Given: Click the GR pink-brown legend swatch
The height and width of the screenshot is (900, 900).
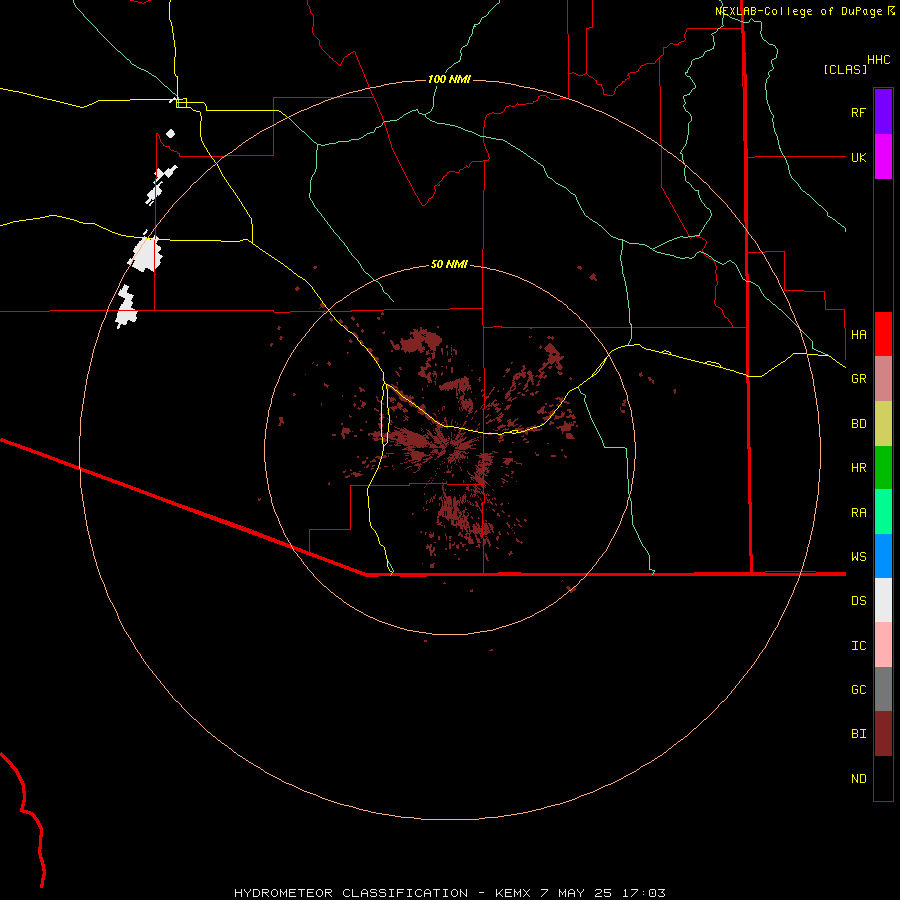Looking at the screenshot, I should click(883, 378).
